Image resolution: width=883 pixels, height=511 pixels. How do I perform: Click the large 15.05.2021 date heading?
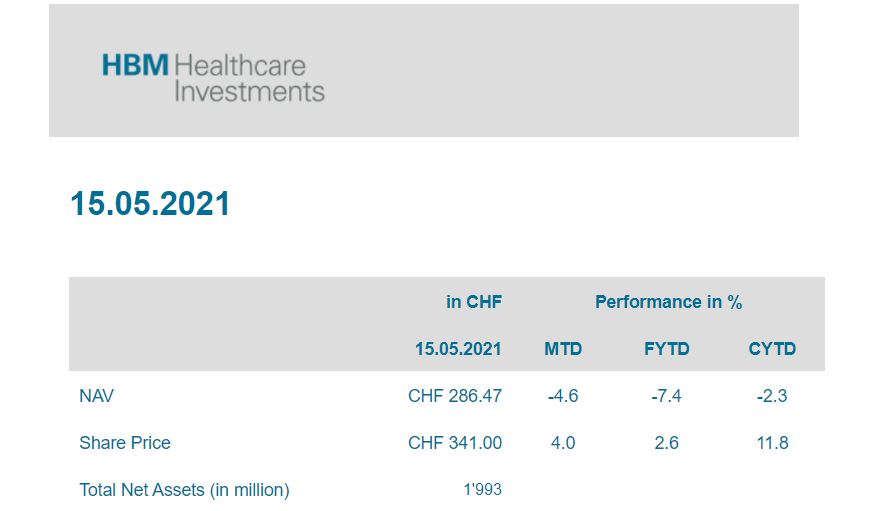coord(150,204)
